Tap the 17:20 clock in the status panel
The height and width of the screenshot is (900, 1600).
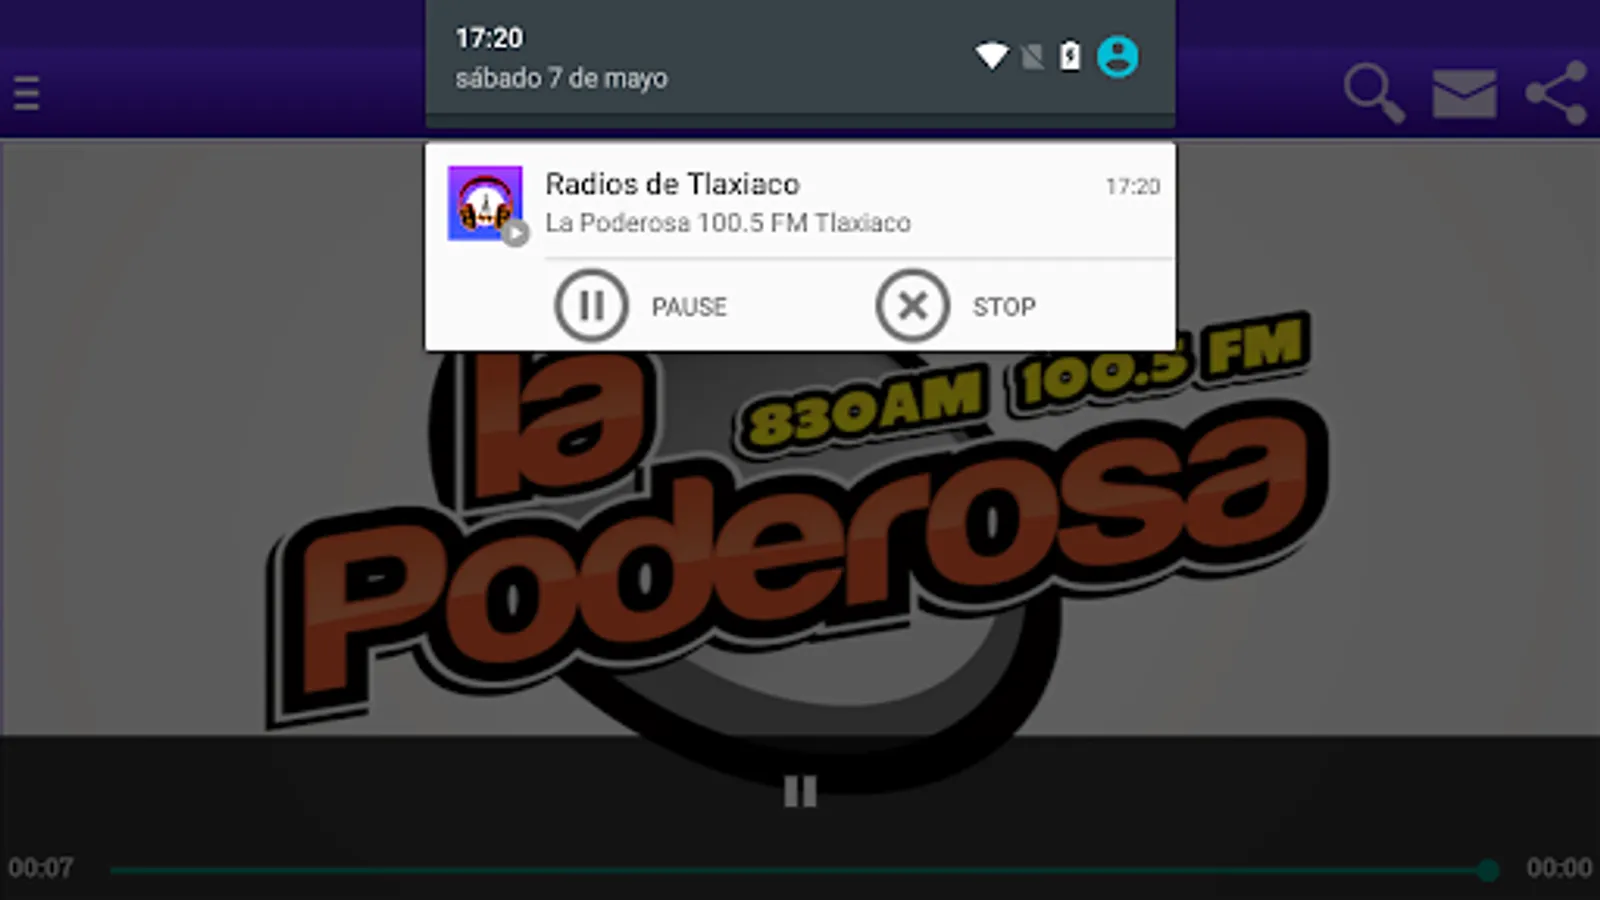[x=489, y=38]
